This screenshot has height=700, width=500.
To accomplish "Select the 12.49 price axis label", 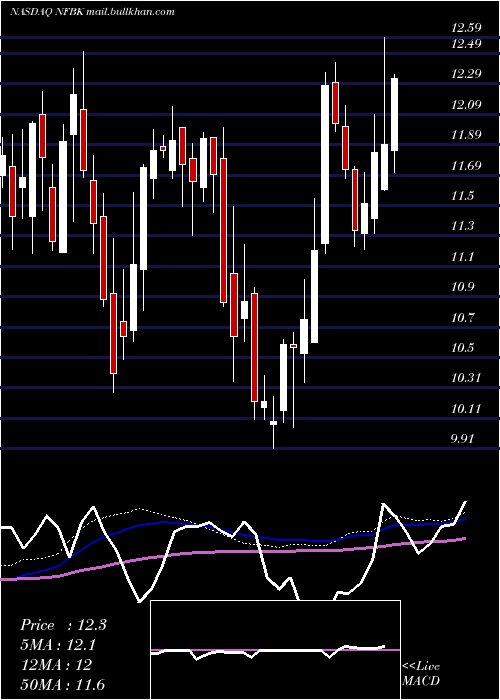I will point(466,44).
